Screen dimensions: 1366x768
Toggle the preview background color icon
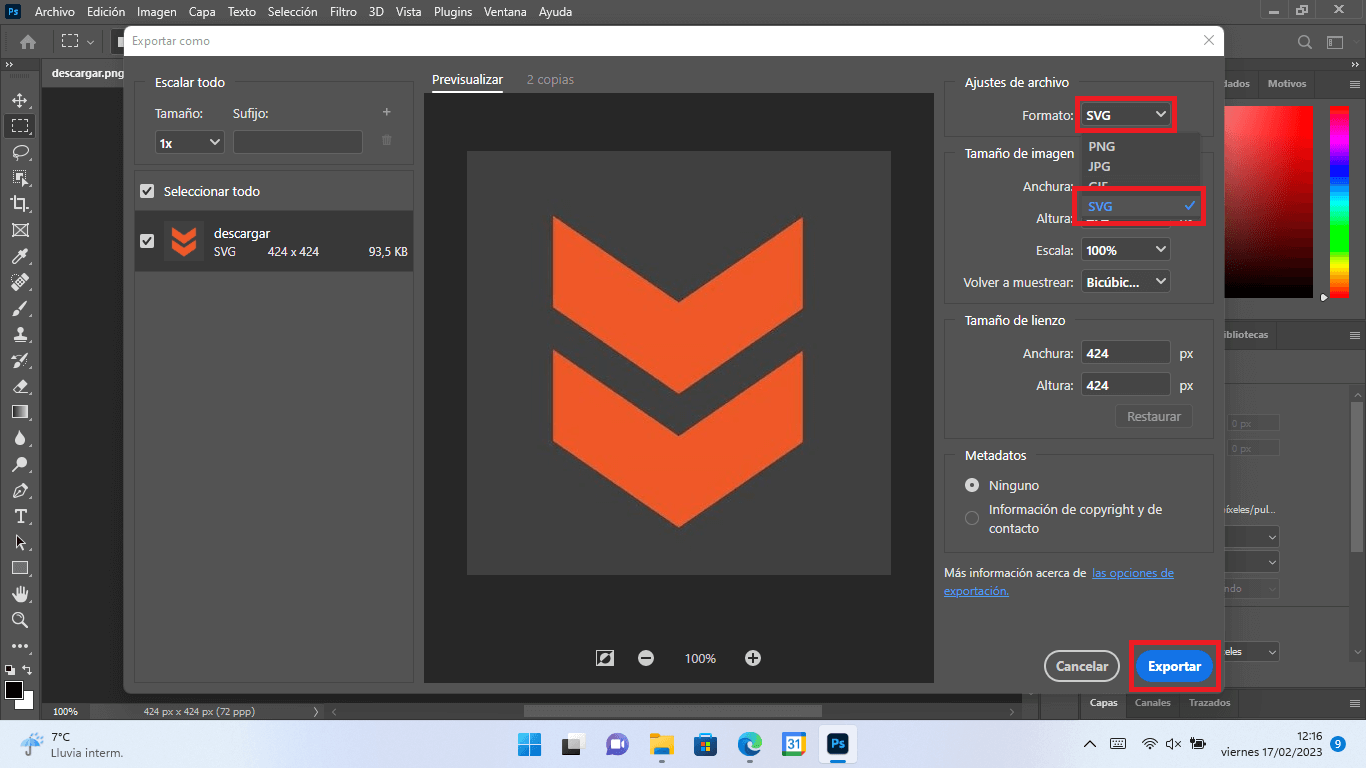tap(604, 658)
